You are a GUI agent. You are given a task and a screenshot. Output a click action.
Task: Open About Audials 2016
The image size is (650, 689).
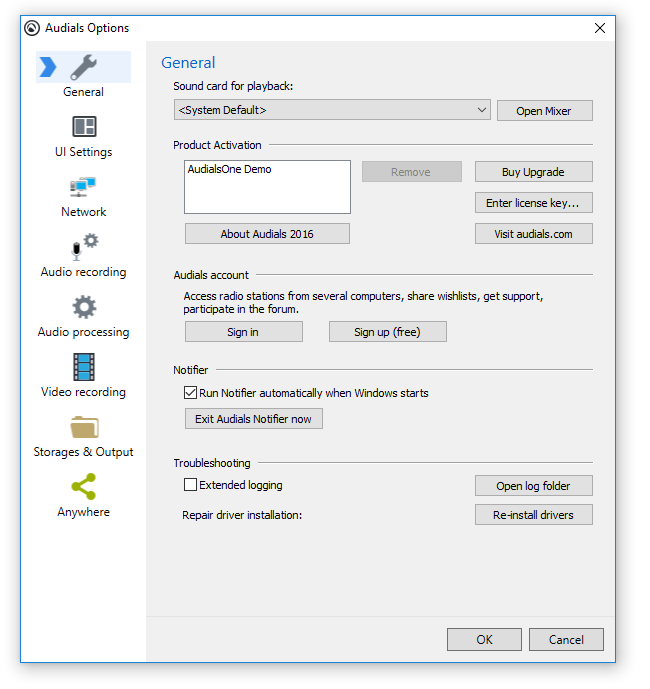[x=267, y=234]
